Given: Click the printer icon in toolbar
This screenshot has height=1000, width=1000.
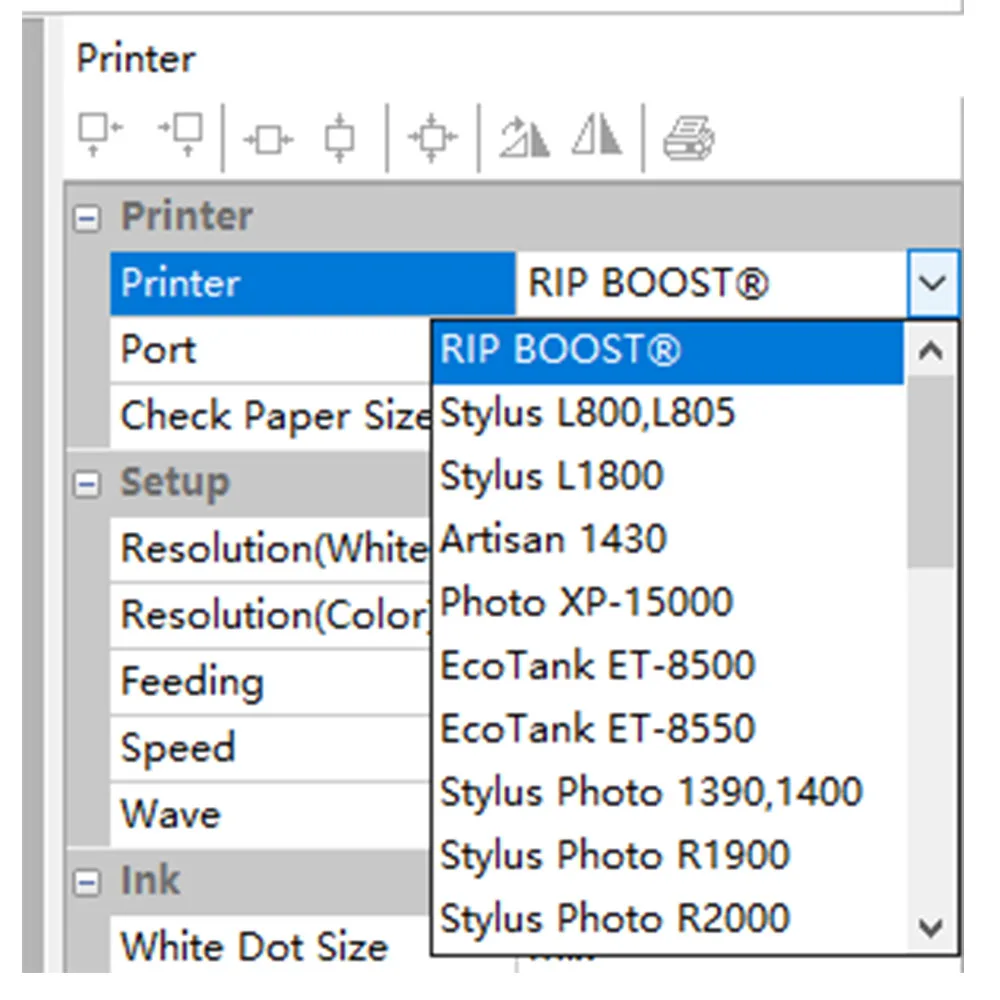Looking at the screenshot, I should 689,136.
